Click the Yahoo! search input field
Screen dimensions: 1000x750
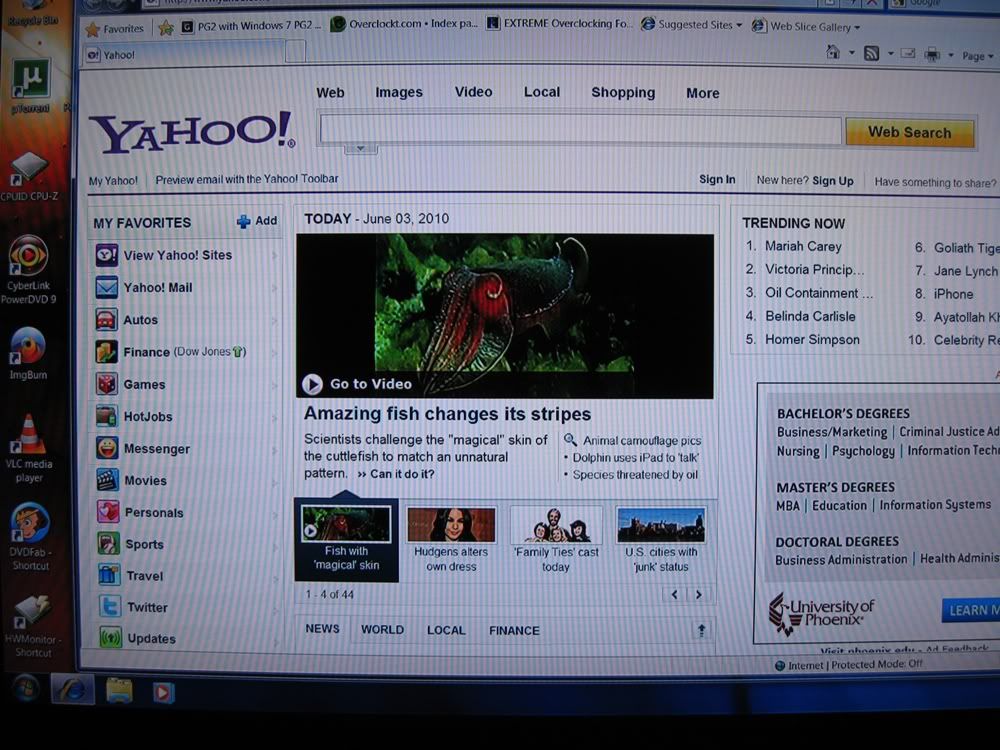[580, 130]
